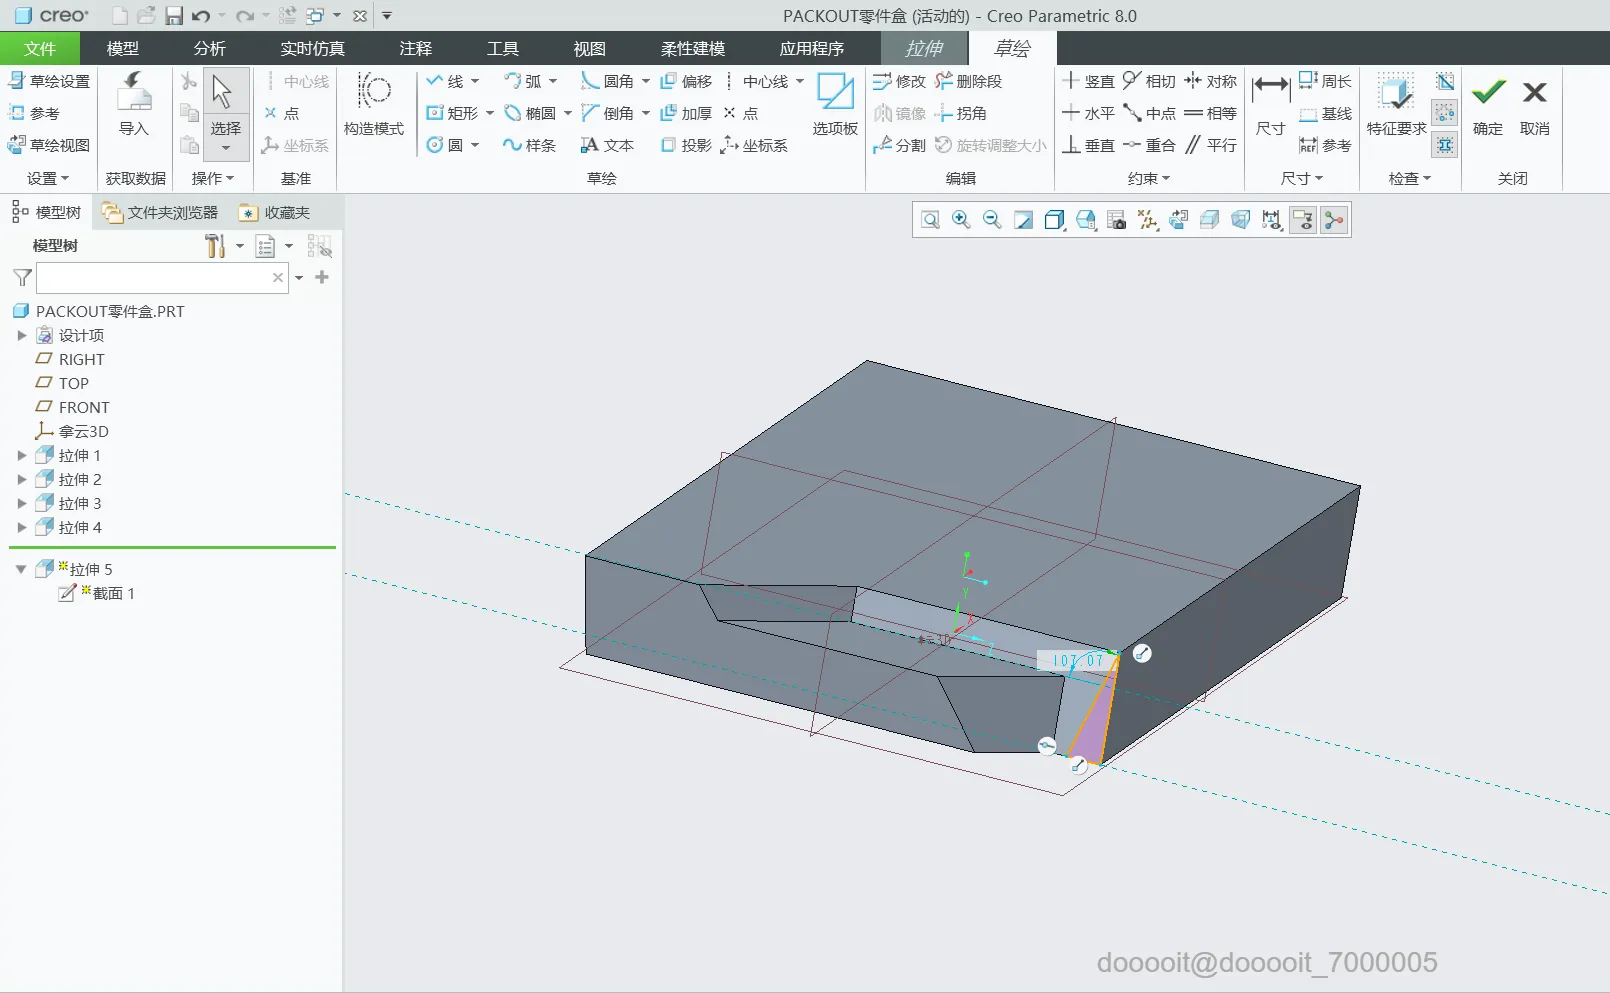Click the 对称 symmetric constraint button

click(1210, 82)
